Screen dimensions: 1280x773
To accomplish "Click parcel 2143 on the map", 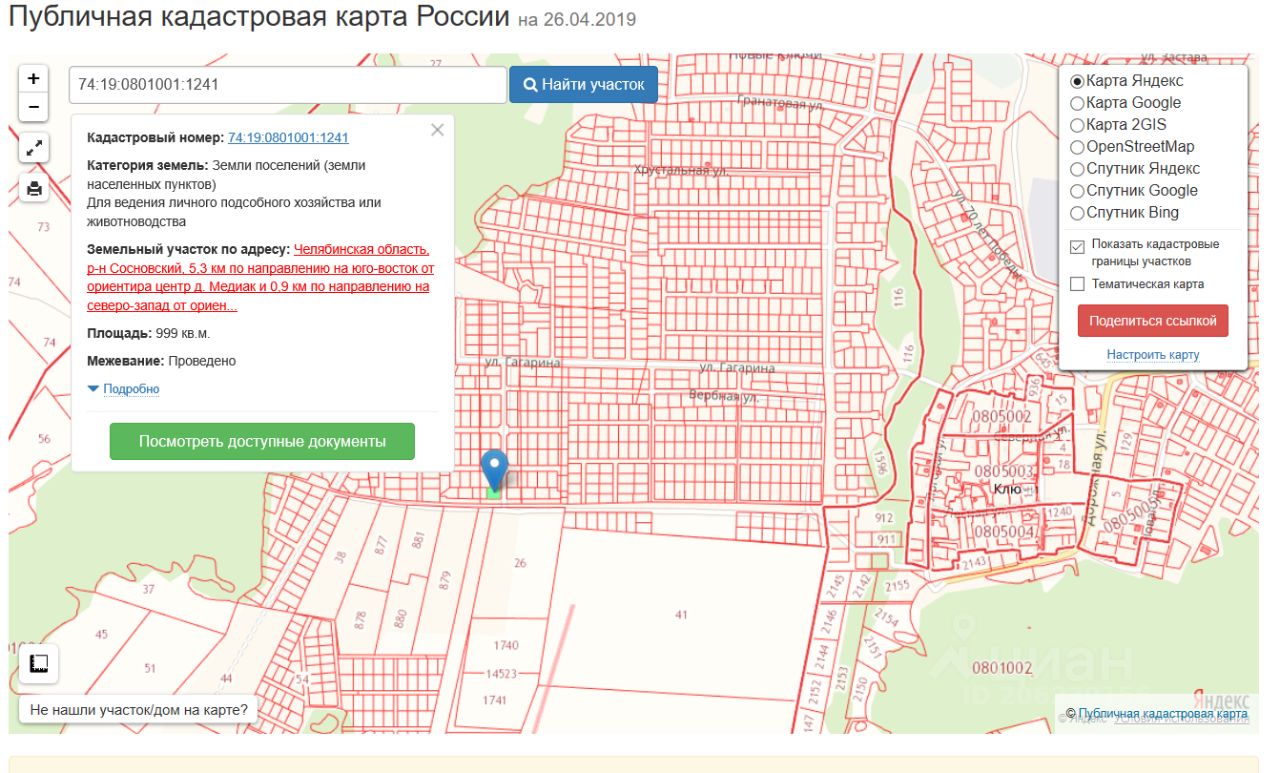I will pos(976,563).
